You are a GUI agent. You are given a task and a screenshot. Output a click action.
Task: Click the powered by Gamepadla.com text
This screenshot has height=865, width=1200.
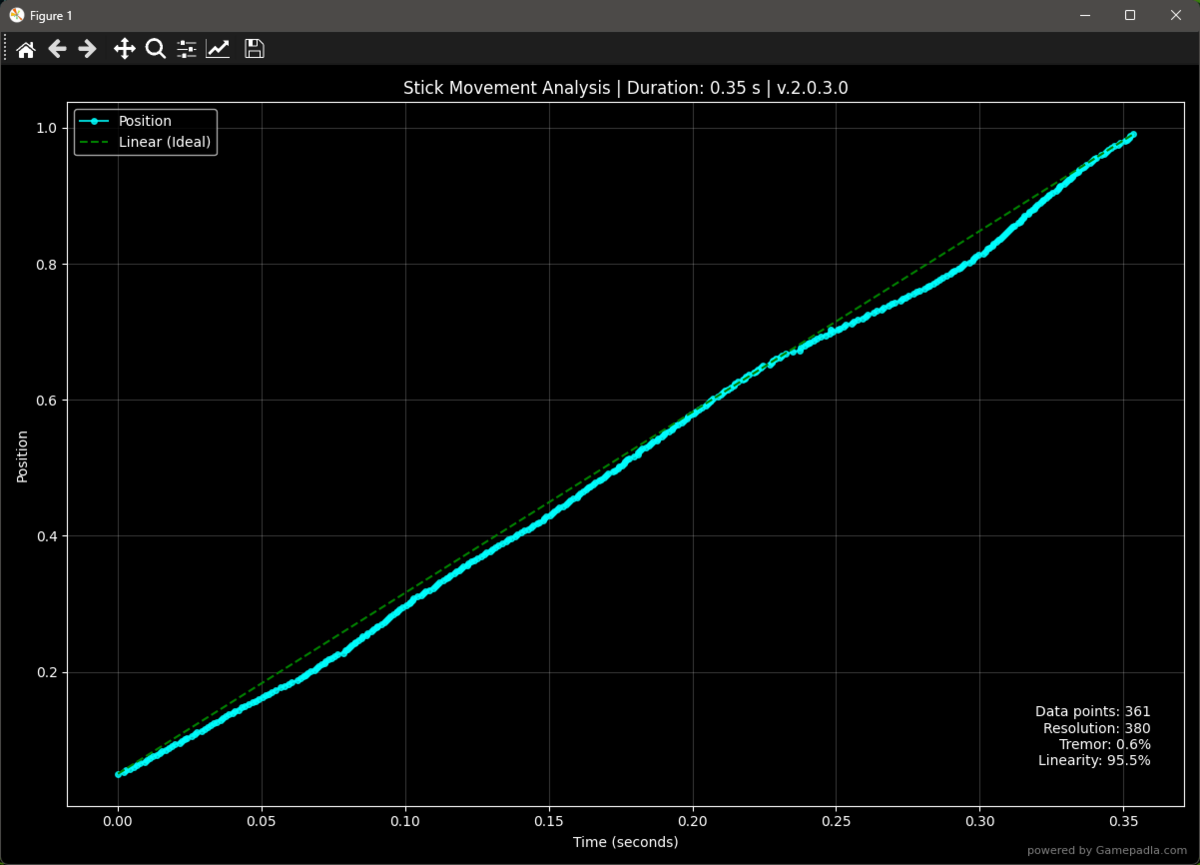[1109, 850]
